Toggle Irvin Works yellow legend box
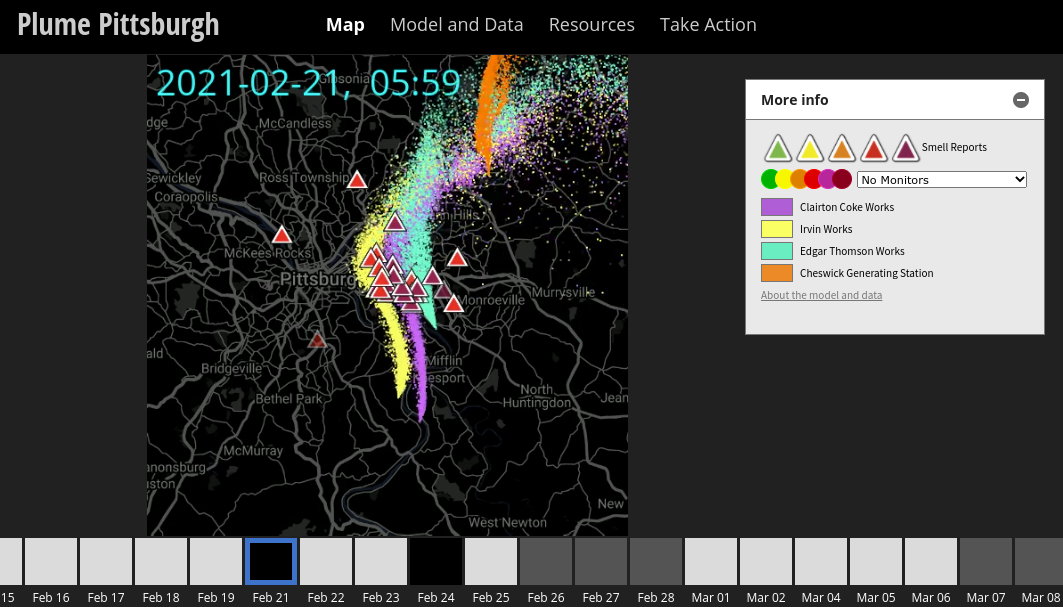This screenshot has height=607, width=1063. click(777, 229)
